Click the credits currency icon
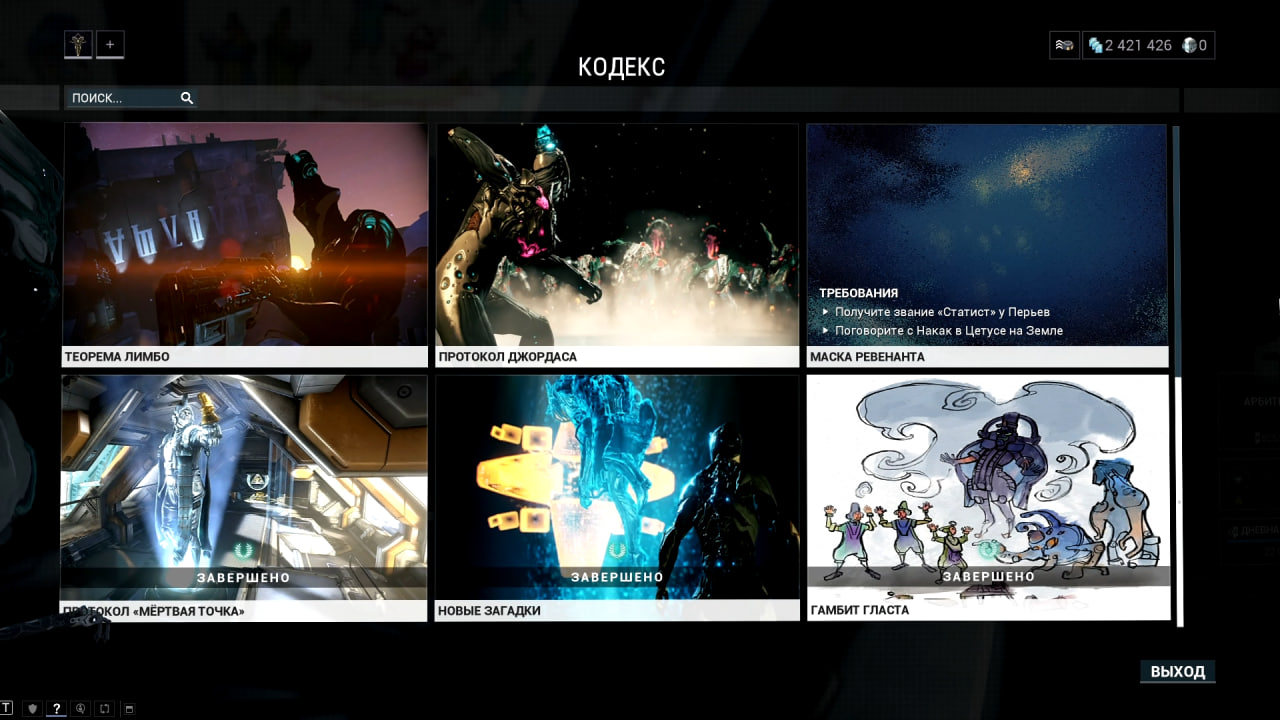The image size is (1280, 720). [x=1095, y=45]
